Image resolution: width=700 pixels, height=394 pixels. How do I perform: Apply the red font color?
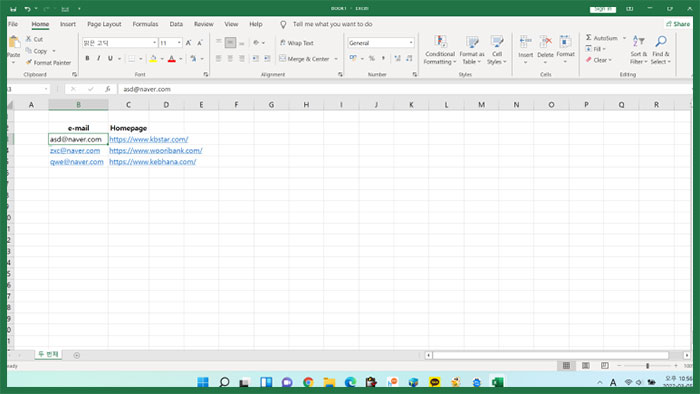[171, 58]
